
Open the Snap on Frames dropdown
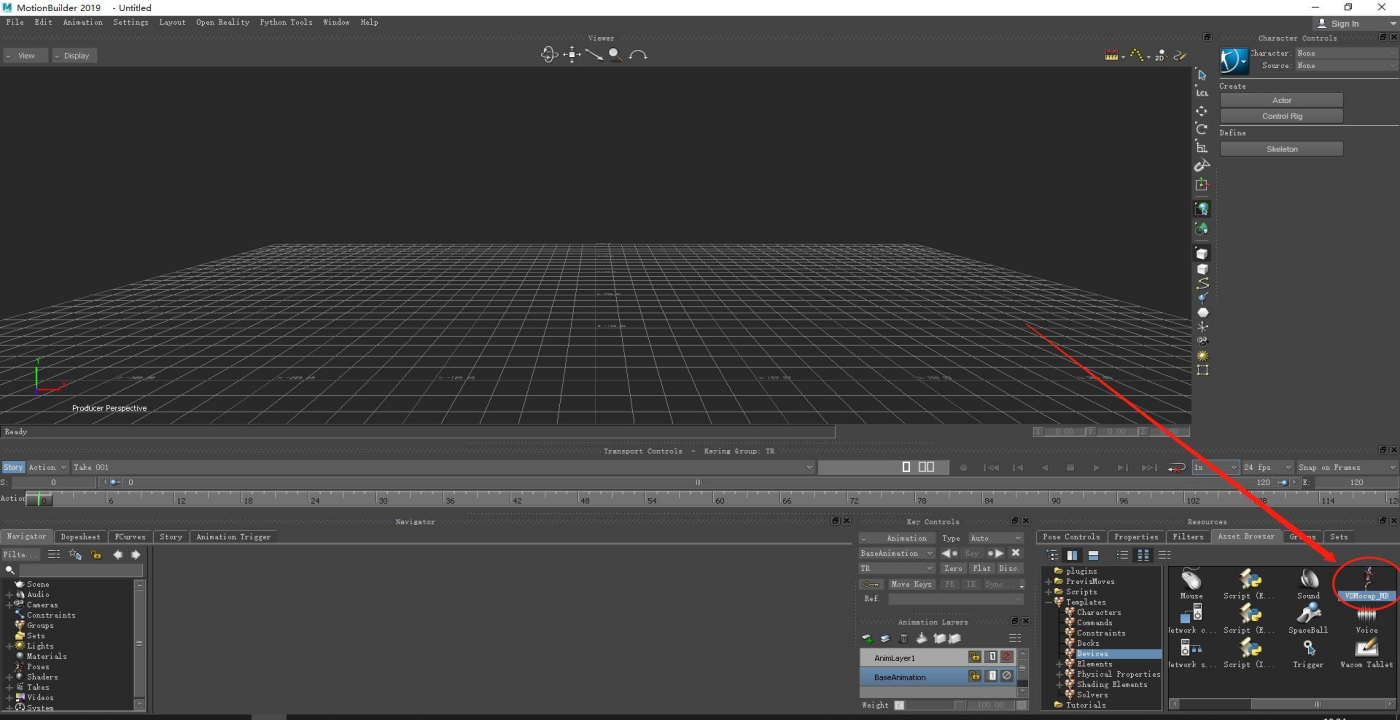point(1346,467)
